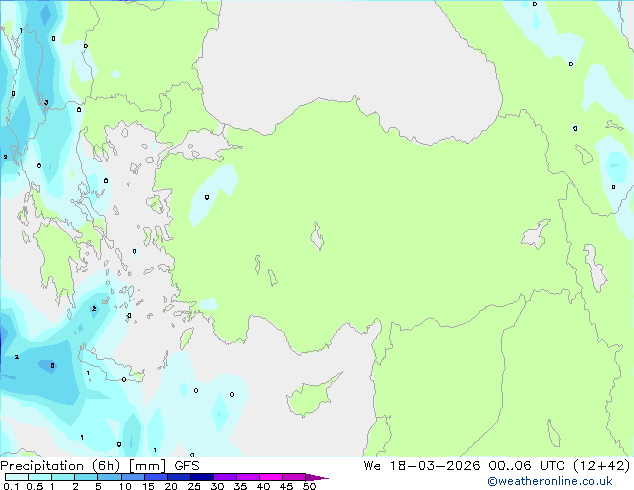This screenshot has width=634, height=490.
Task: Click the 10–15 mm legend color swatch
Action: [132, 477]
